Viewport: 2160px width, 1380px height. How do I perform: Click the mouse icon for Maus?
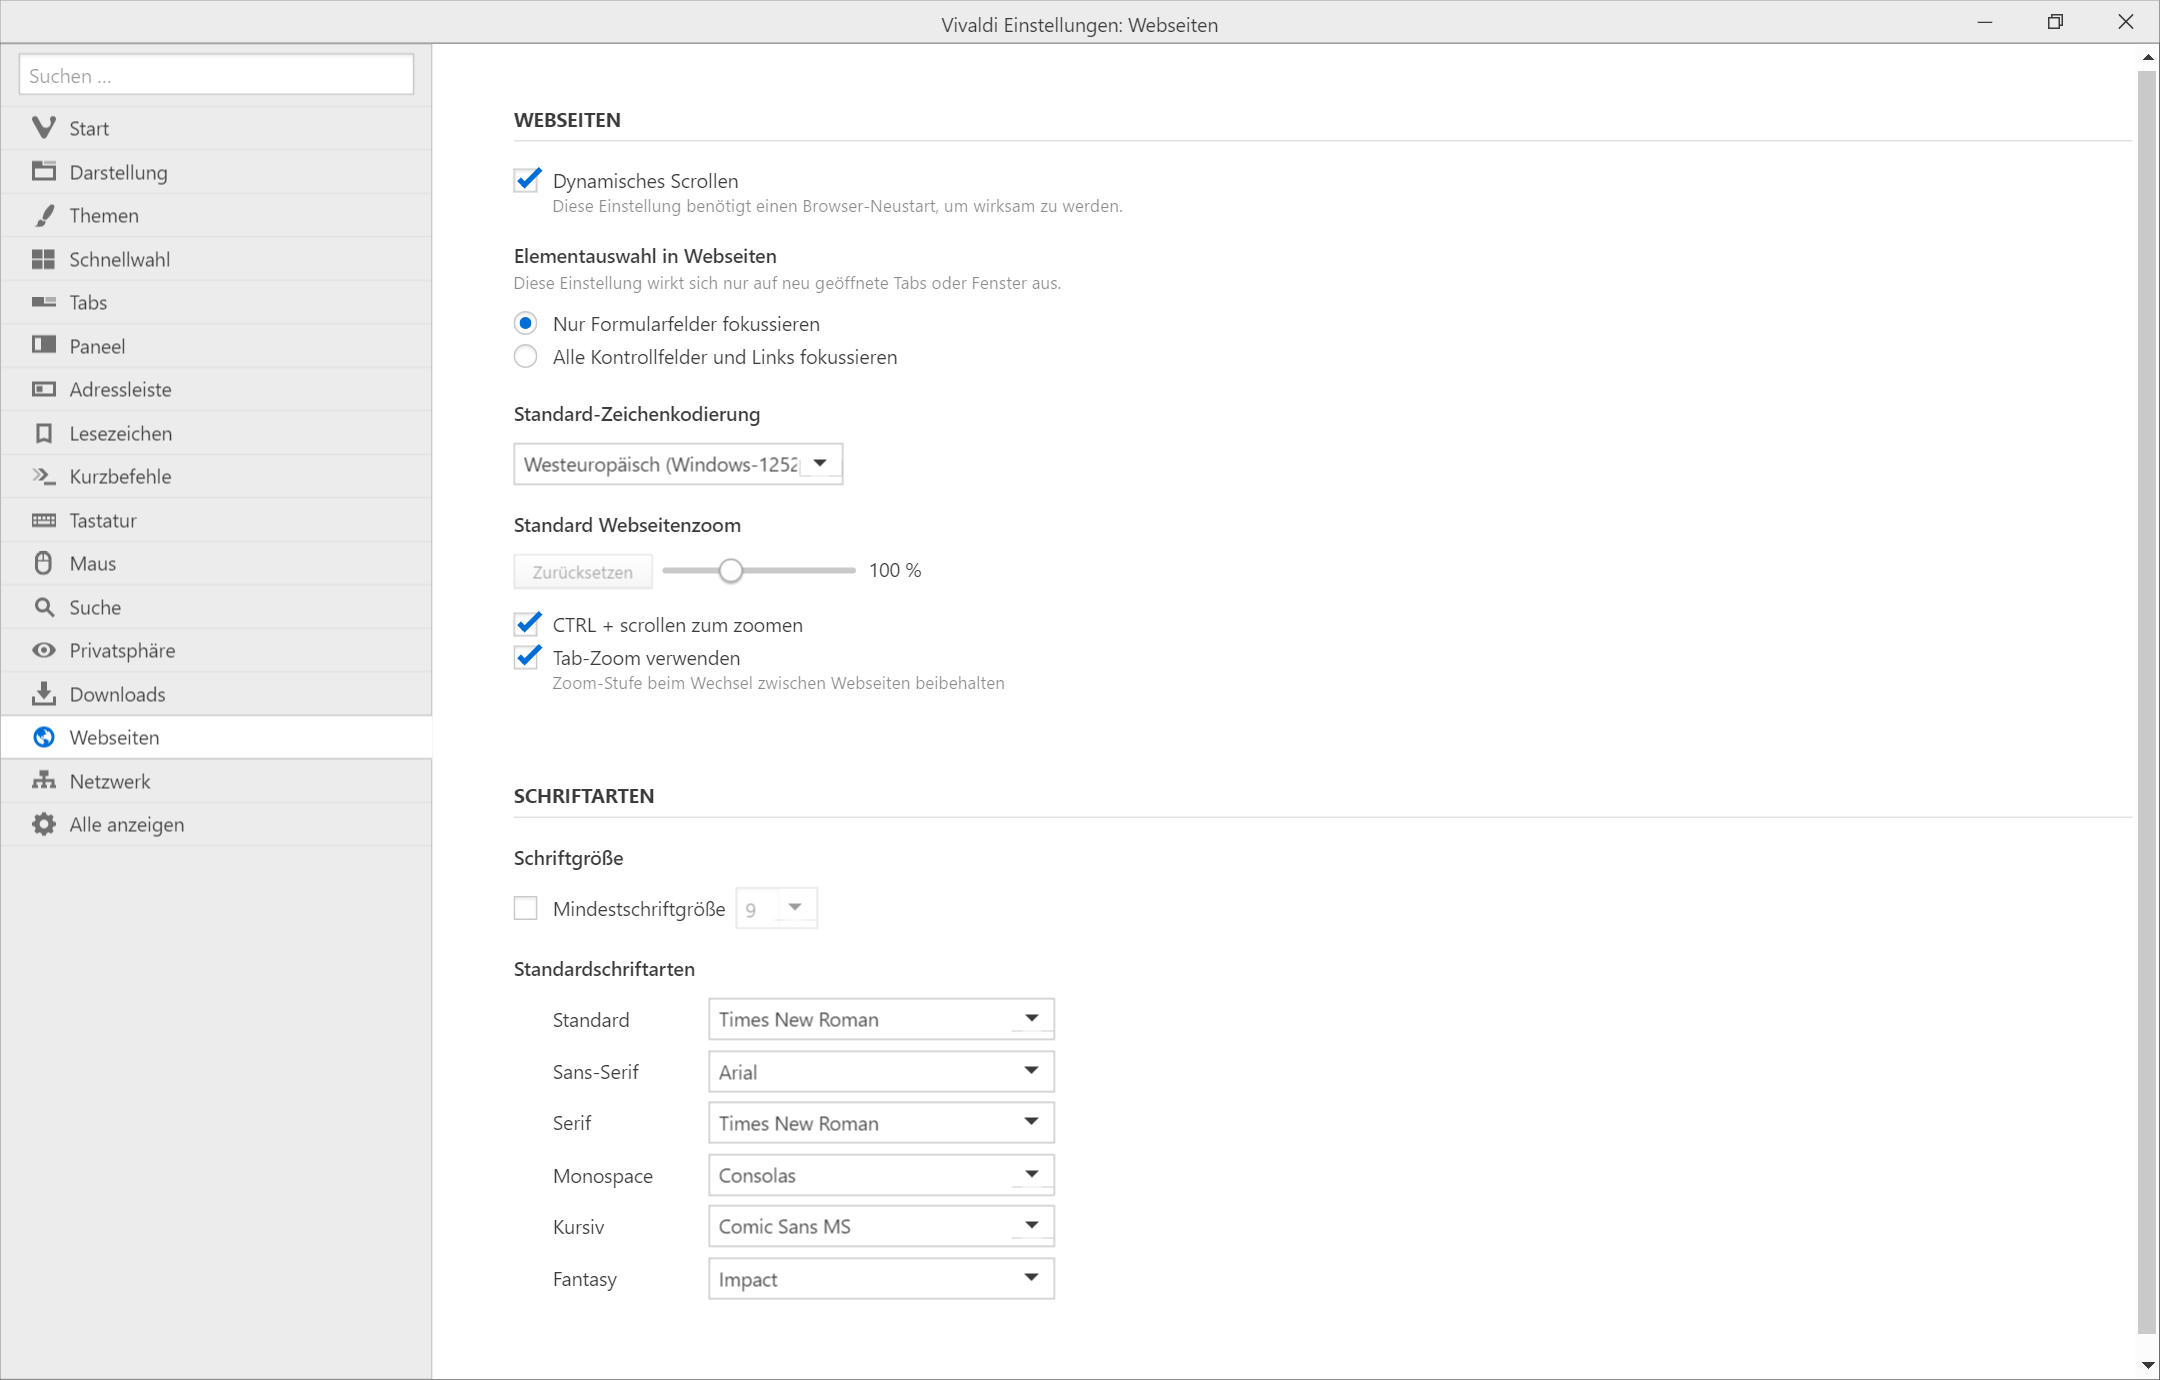pos(43,563)
